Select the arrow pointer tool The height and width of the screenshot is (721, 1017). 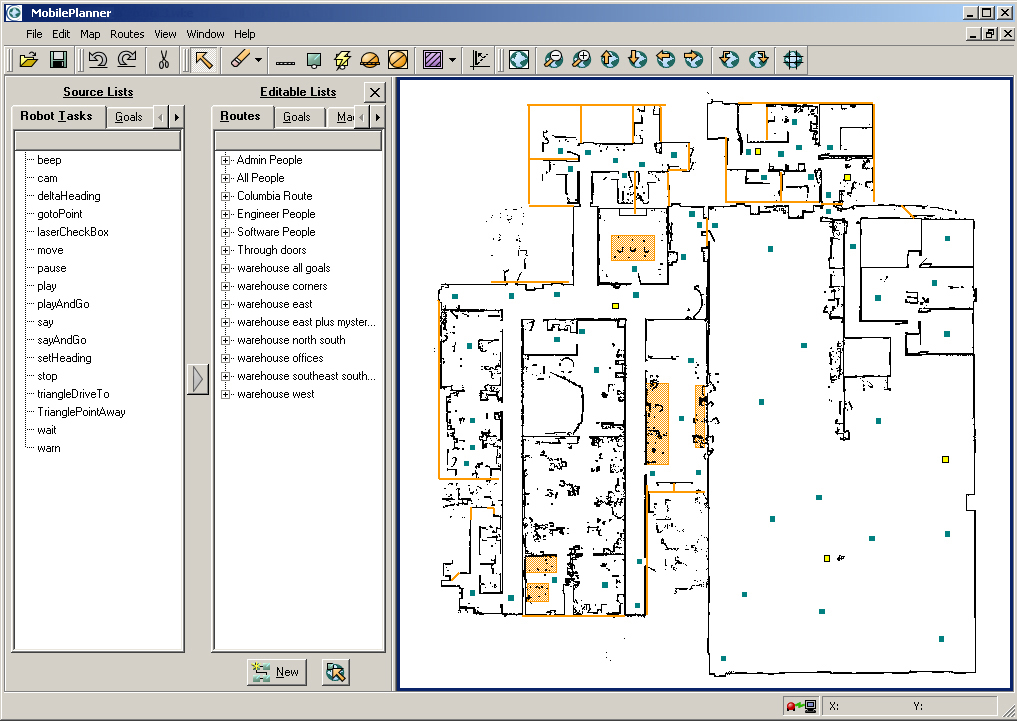(204, 60)
